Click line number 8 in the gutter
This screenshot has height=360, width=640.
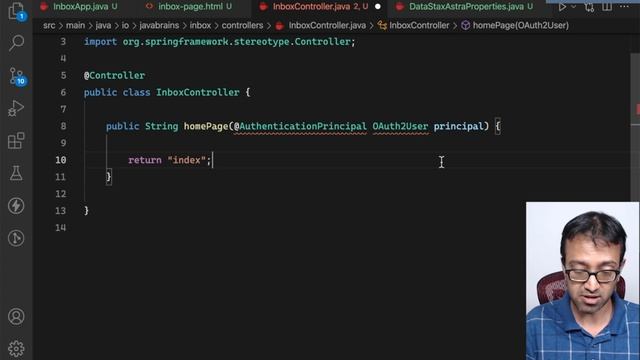click(x=63, y=126)
